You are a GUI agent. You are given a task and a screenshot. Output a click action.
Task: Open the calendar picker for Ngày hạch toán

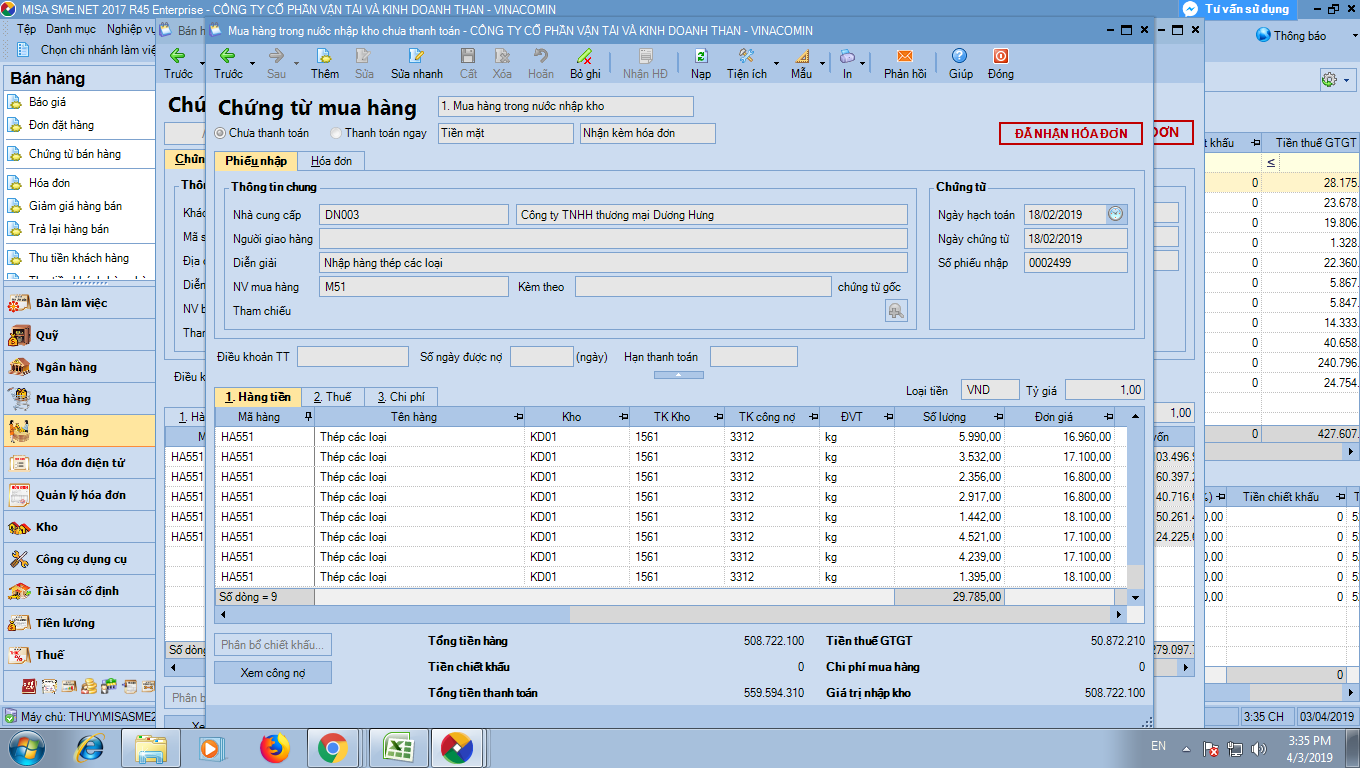click(1116, 214)
